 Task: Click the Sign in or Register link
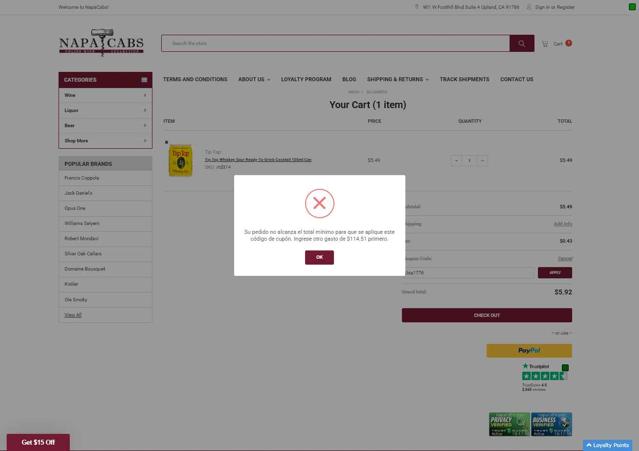pyautogui.click(x=555, y=7)
